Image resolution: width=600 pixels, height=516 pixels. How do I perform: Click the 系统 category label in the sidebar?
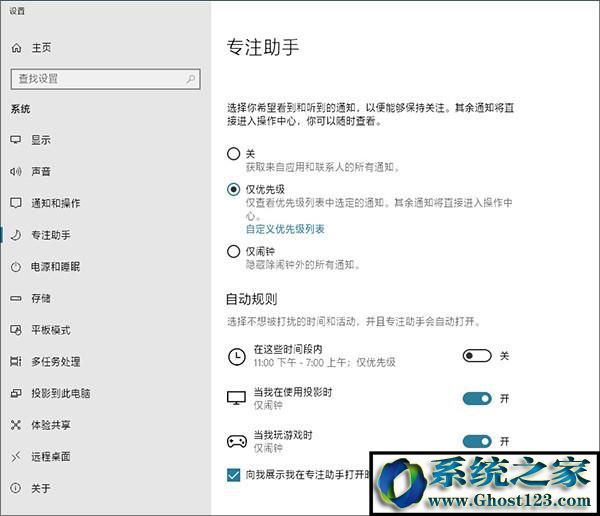(x=20, y=109)
